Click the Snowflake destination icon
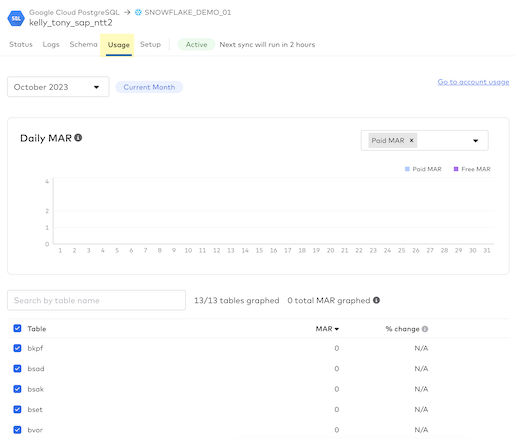Image resolution: width=515 pixels, height=439 pixels. [x=138, y=12]
